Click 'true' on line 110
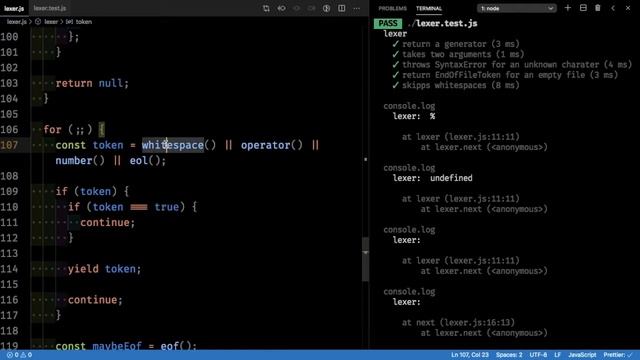Viewport: 640px width, 360px height. pos(167,207)
